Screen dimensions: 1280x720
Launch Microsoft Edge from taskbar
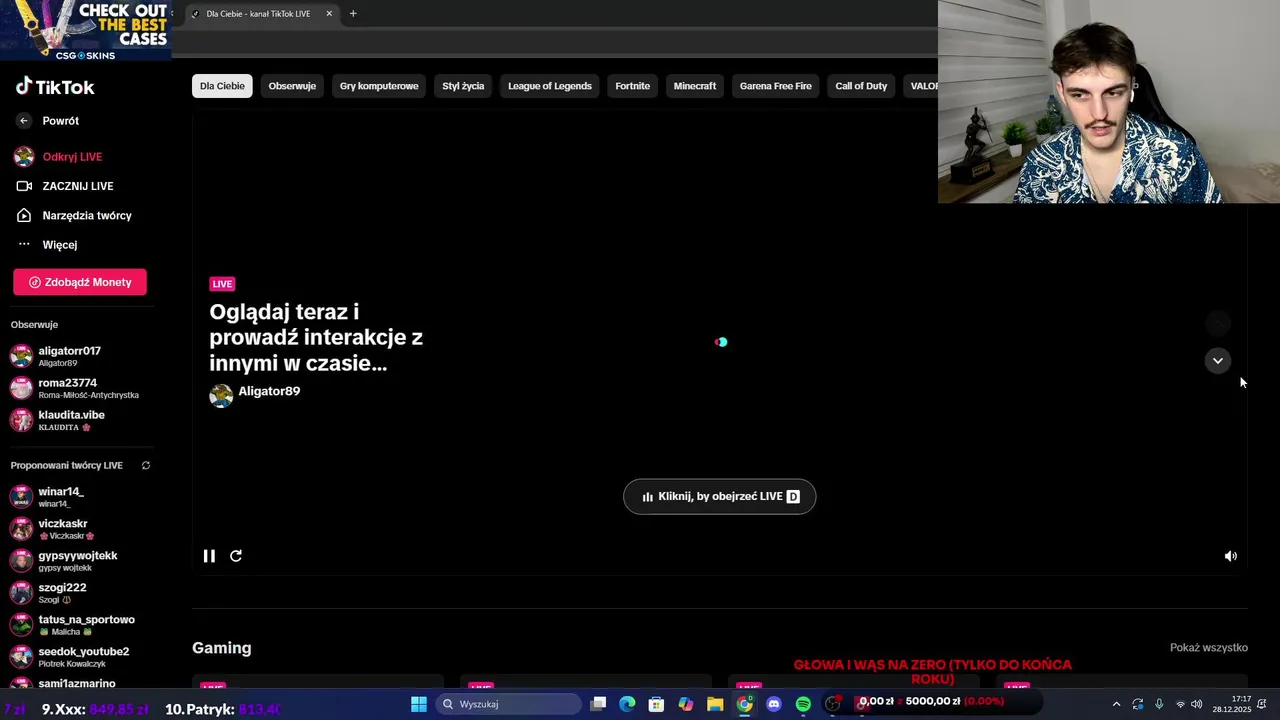[x=627, y=704]
